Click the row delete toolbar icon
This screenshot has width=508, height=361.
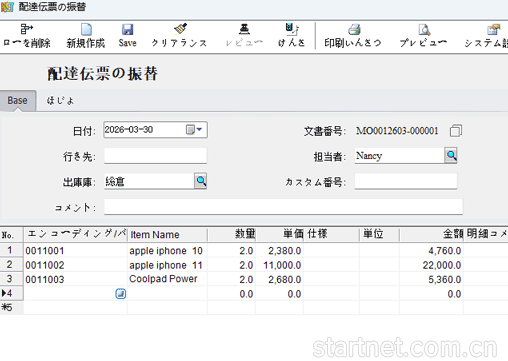(26, 29)
